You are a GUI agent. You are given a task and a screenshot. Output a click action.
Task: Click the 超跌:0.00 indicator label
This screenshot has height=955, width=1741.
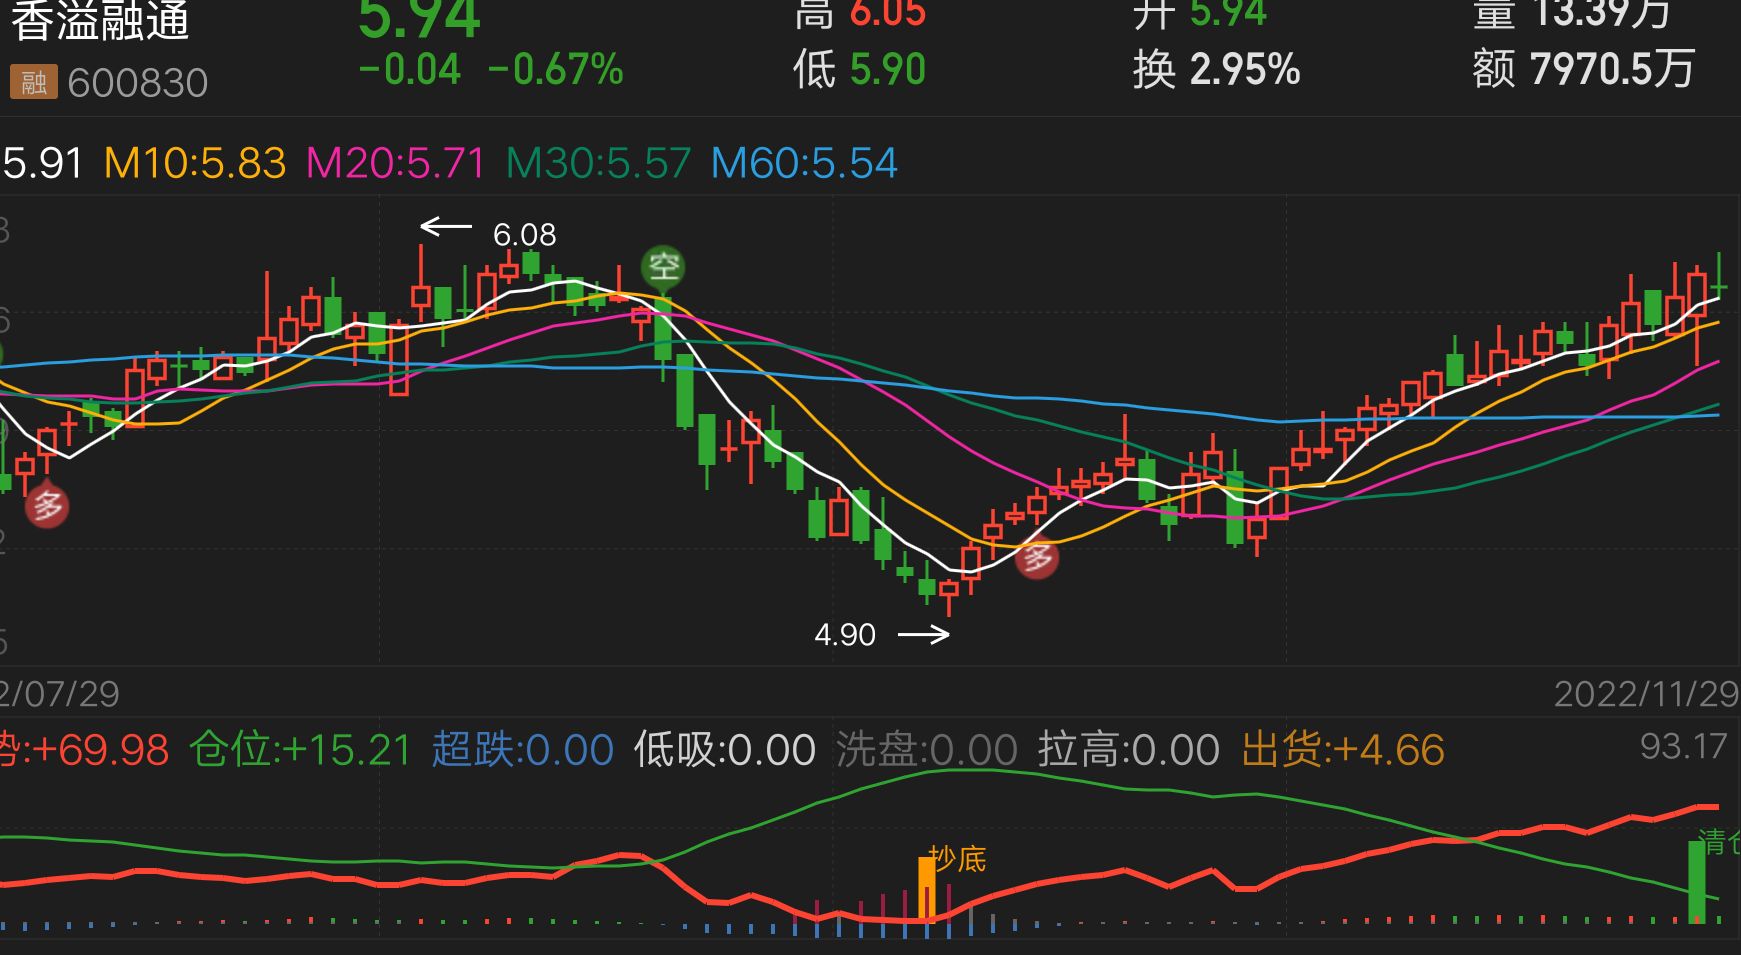523,750
